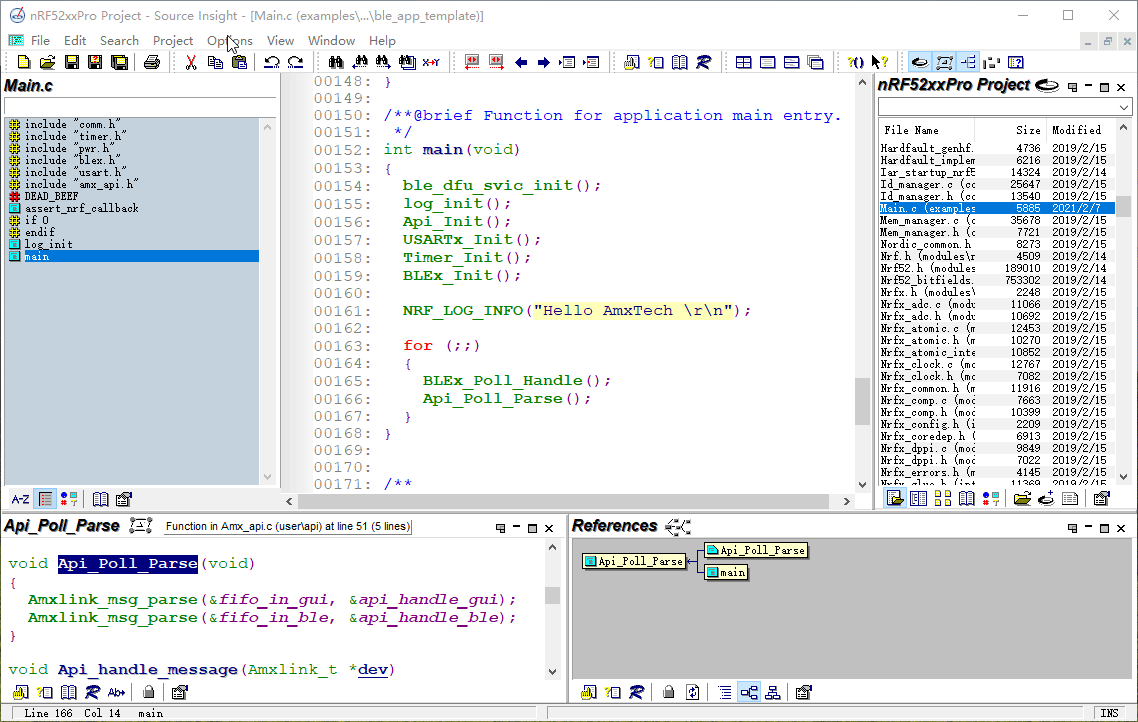Select Mem_manager.c in project file list

996,221
